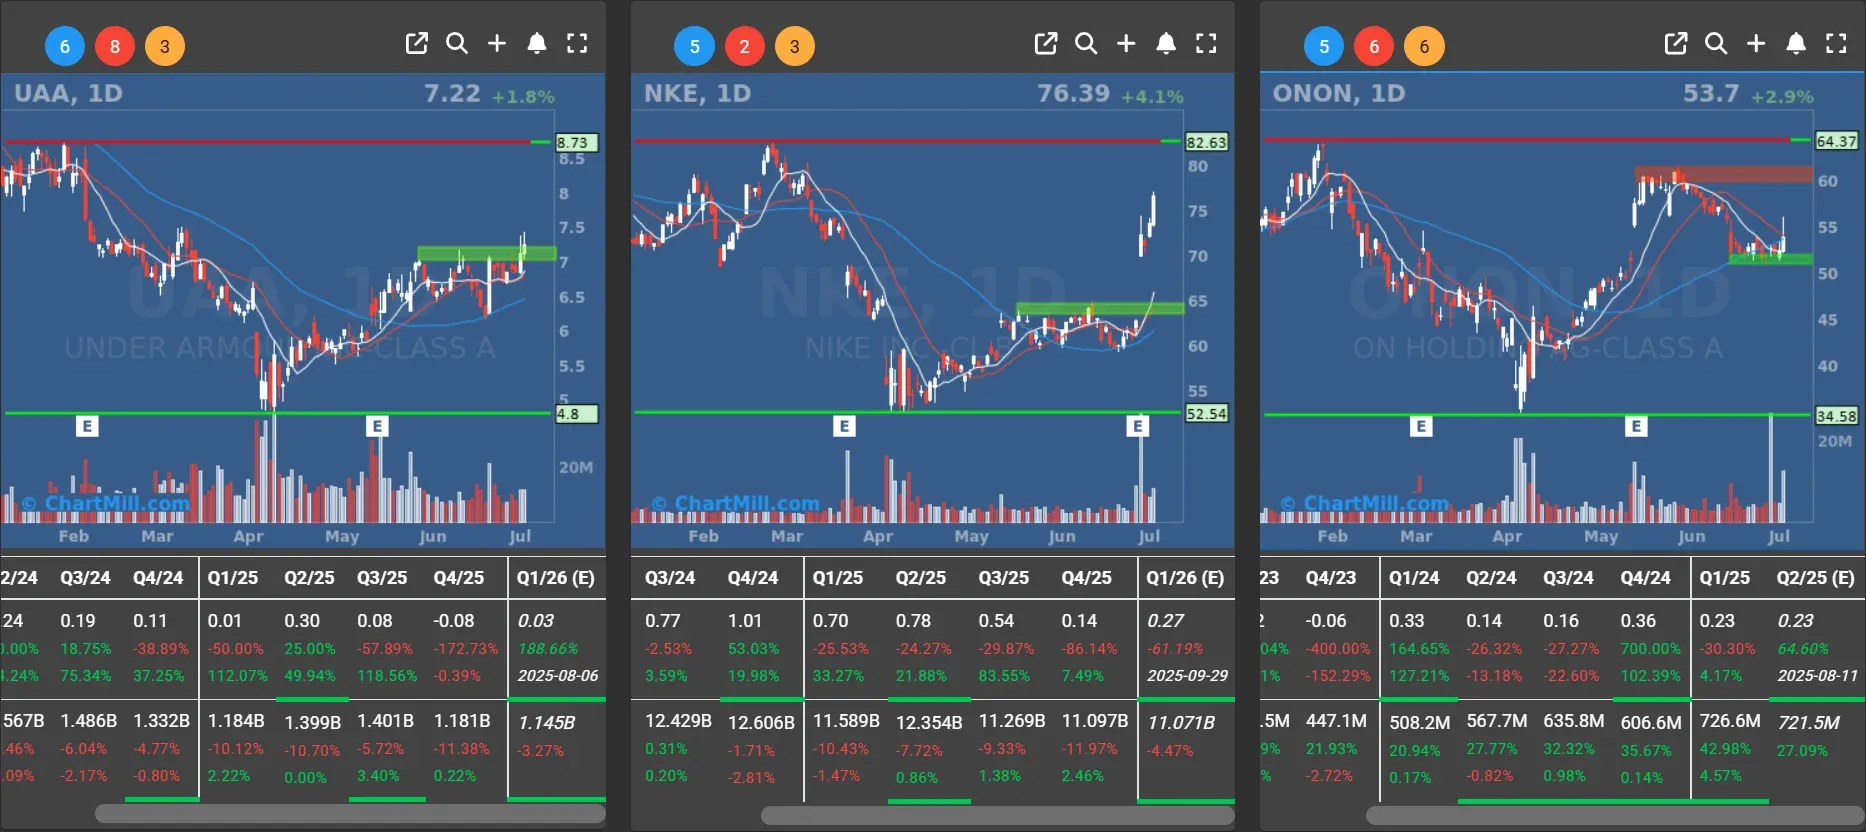Click NKE support price label 52.54

tap(1206, 414)
